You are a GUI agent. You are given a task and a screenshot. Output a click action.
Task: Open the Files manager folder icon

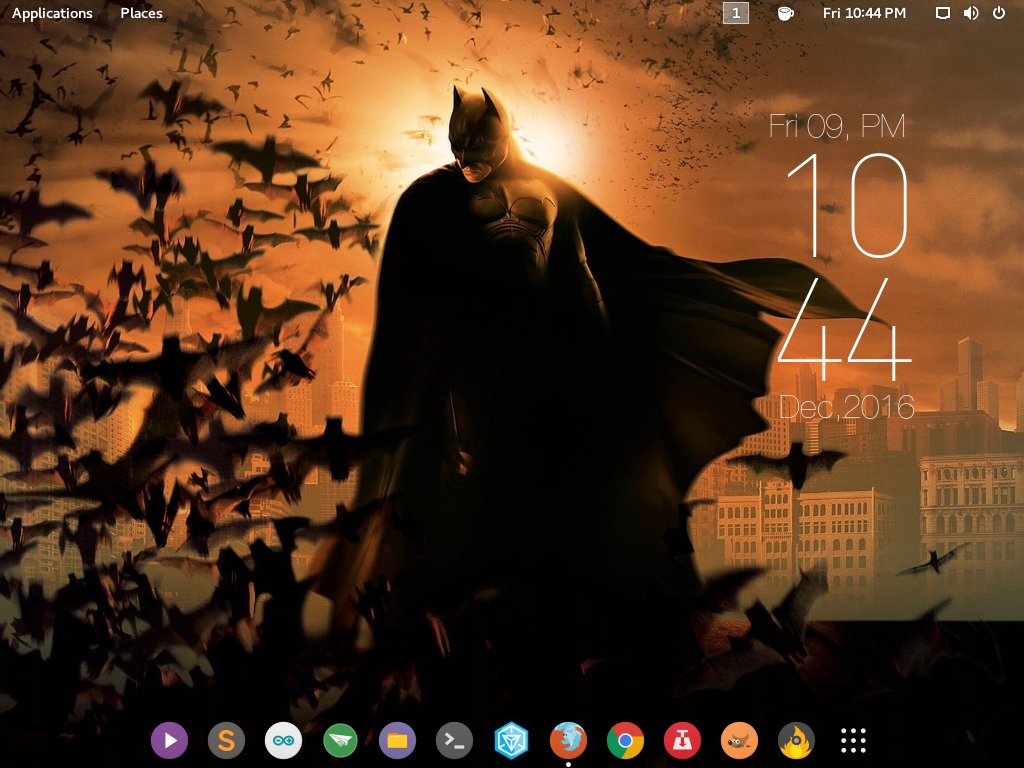click(397, 740)
